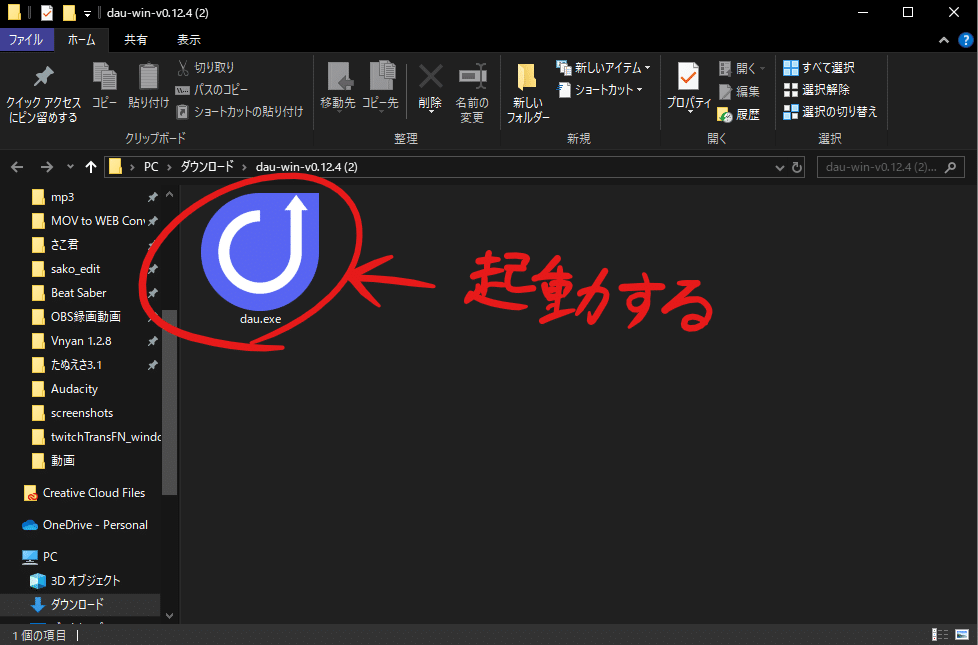
Task: Click ダウンロード in address breadcrumb
Action: tap(207, 167)
